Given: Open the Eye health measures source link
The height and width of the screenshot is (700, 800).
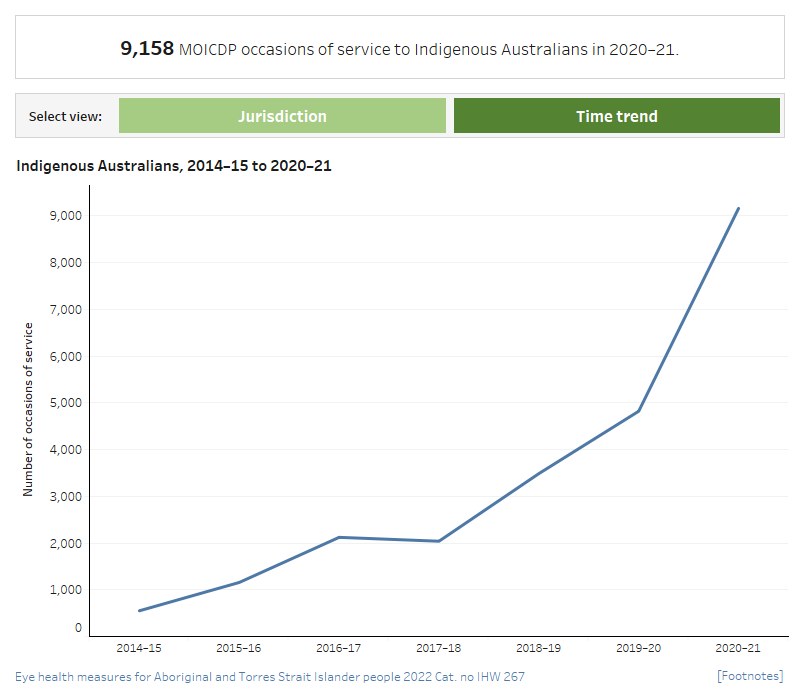Looking at the screenshot, I should (x=270, y=677).
